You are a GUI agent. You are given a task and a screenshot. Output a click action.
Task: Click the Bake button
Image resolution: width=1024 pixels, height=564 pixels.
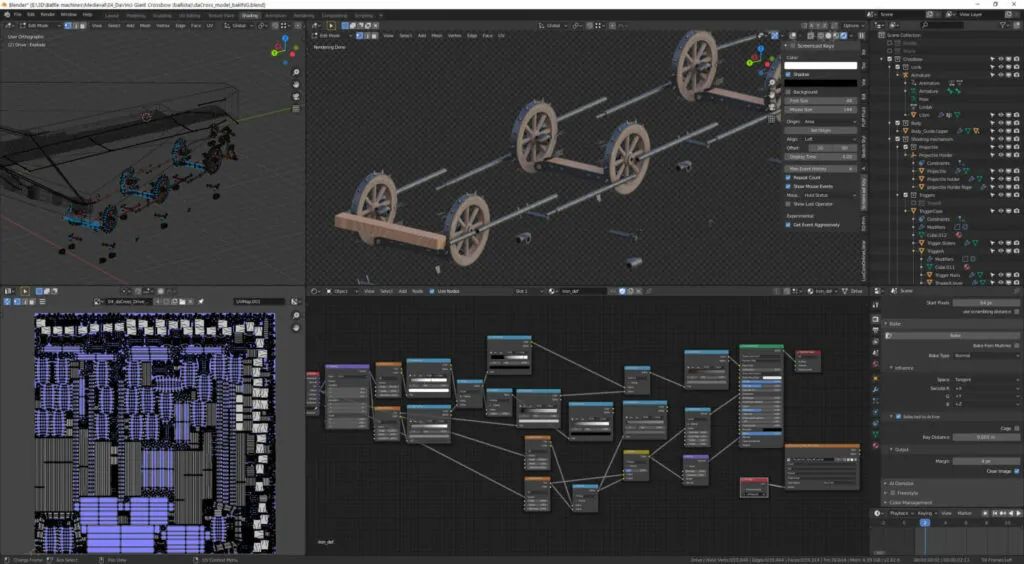tap(954, 336)
